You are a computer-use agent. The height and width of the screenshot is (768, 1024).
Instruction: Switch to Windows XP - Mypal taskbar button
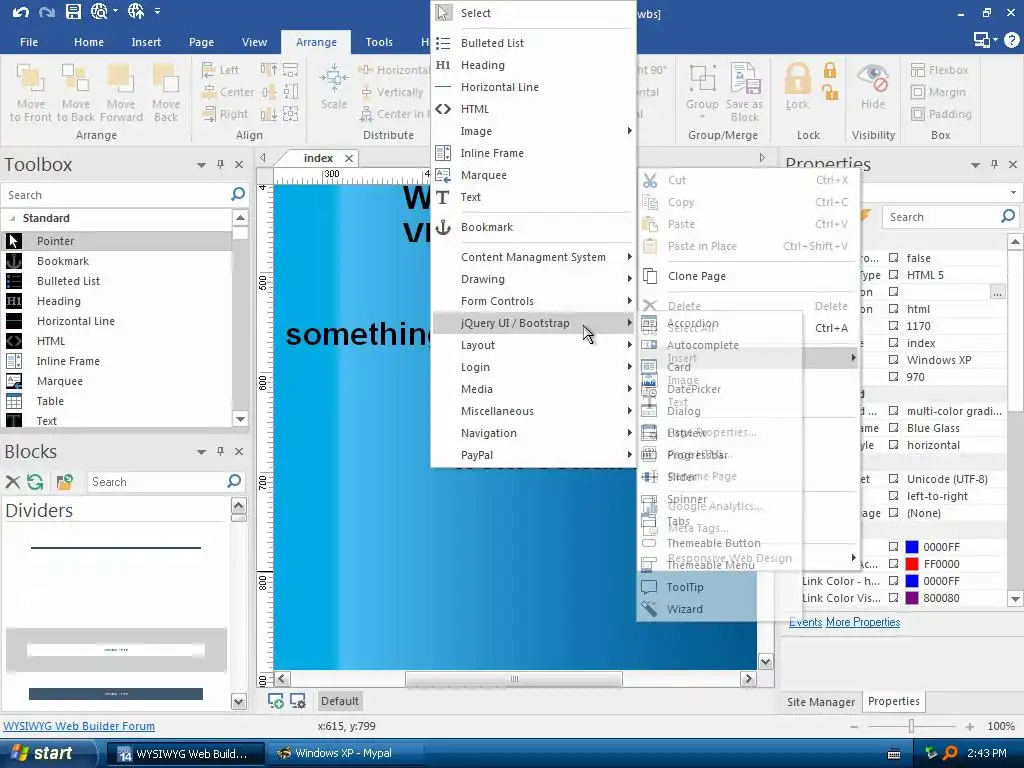pos(345,753)
